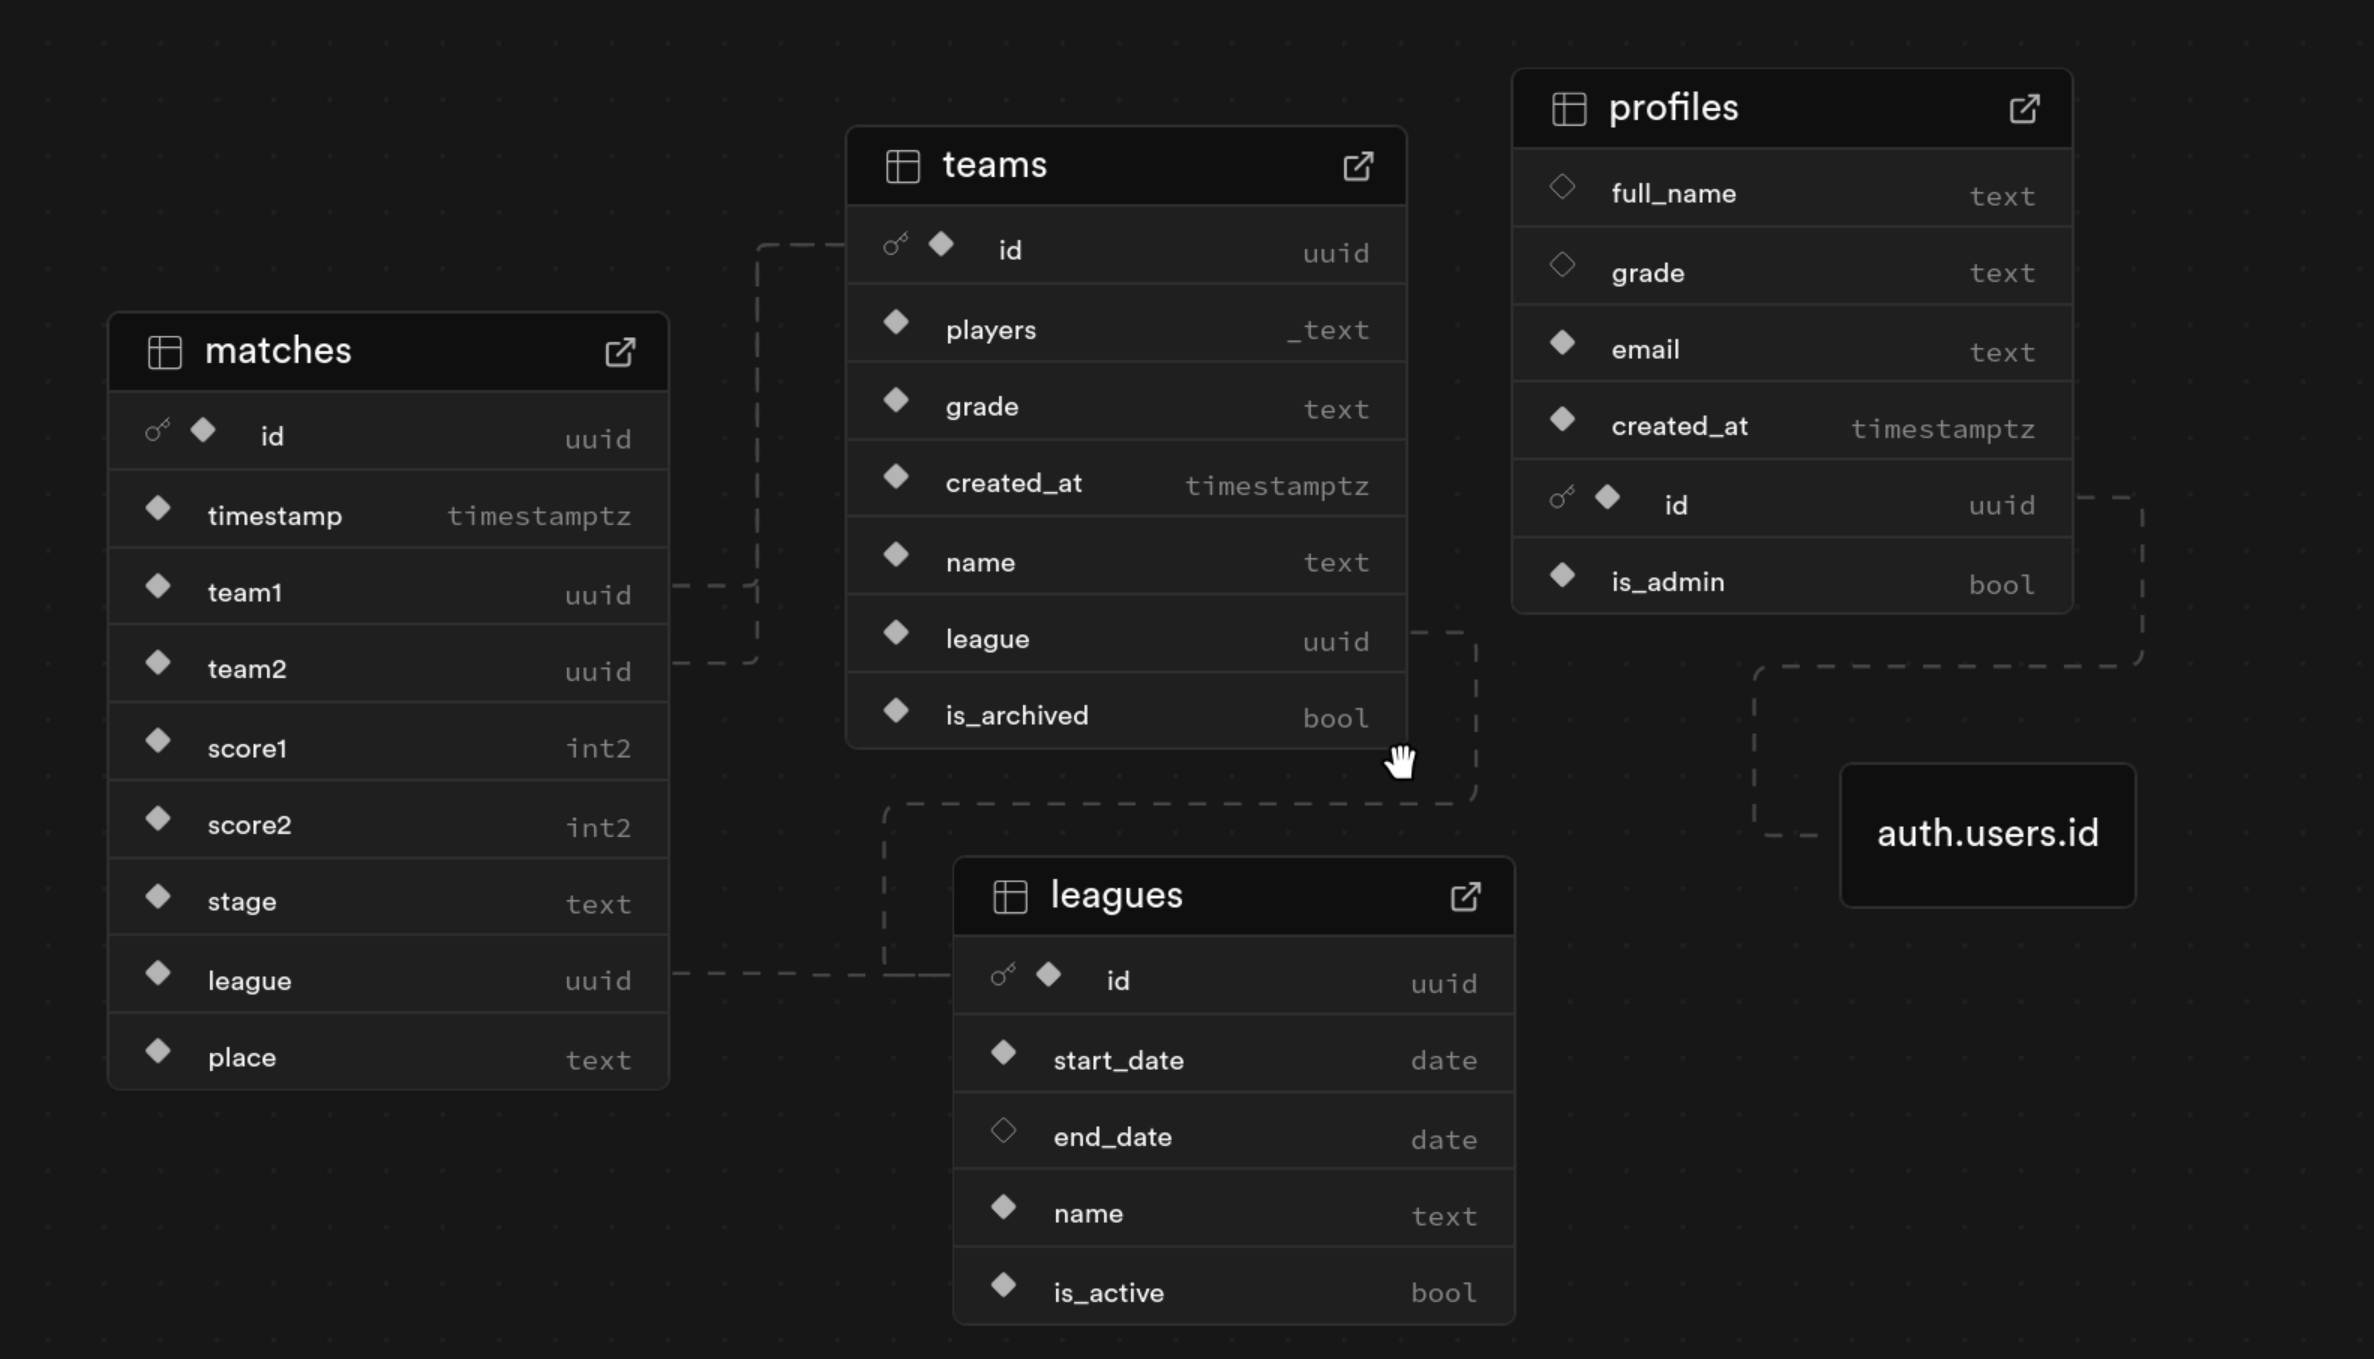The height and width of the screenshot is (1359, 2374).
Task: Select the auth.users.id node
Action: pos(1987,834)
